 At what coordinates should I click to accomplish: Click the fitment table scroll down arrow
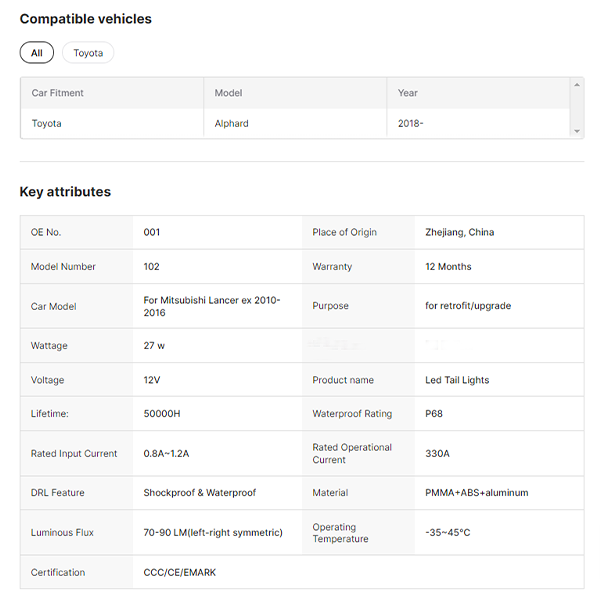(577, 131)
